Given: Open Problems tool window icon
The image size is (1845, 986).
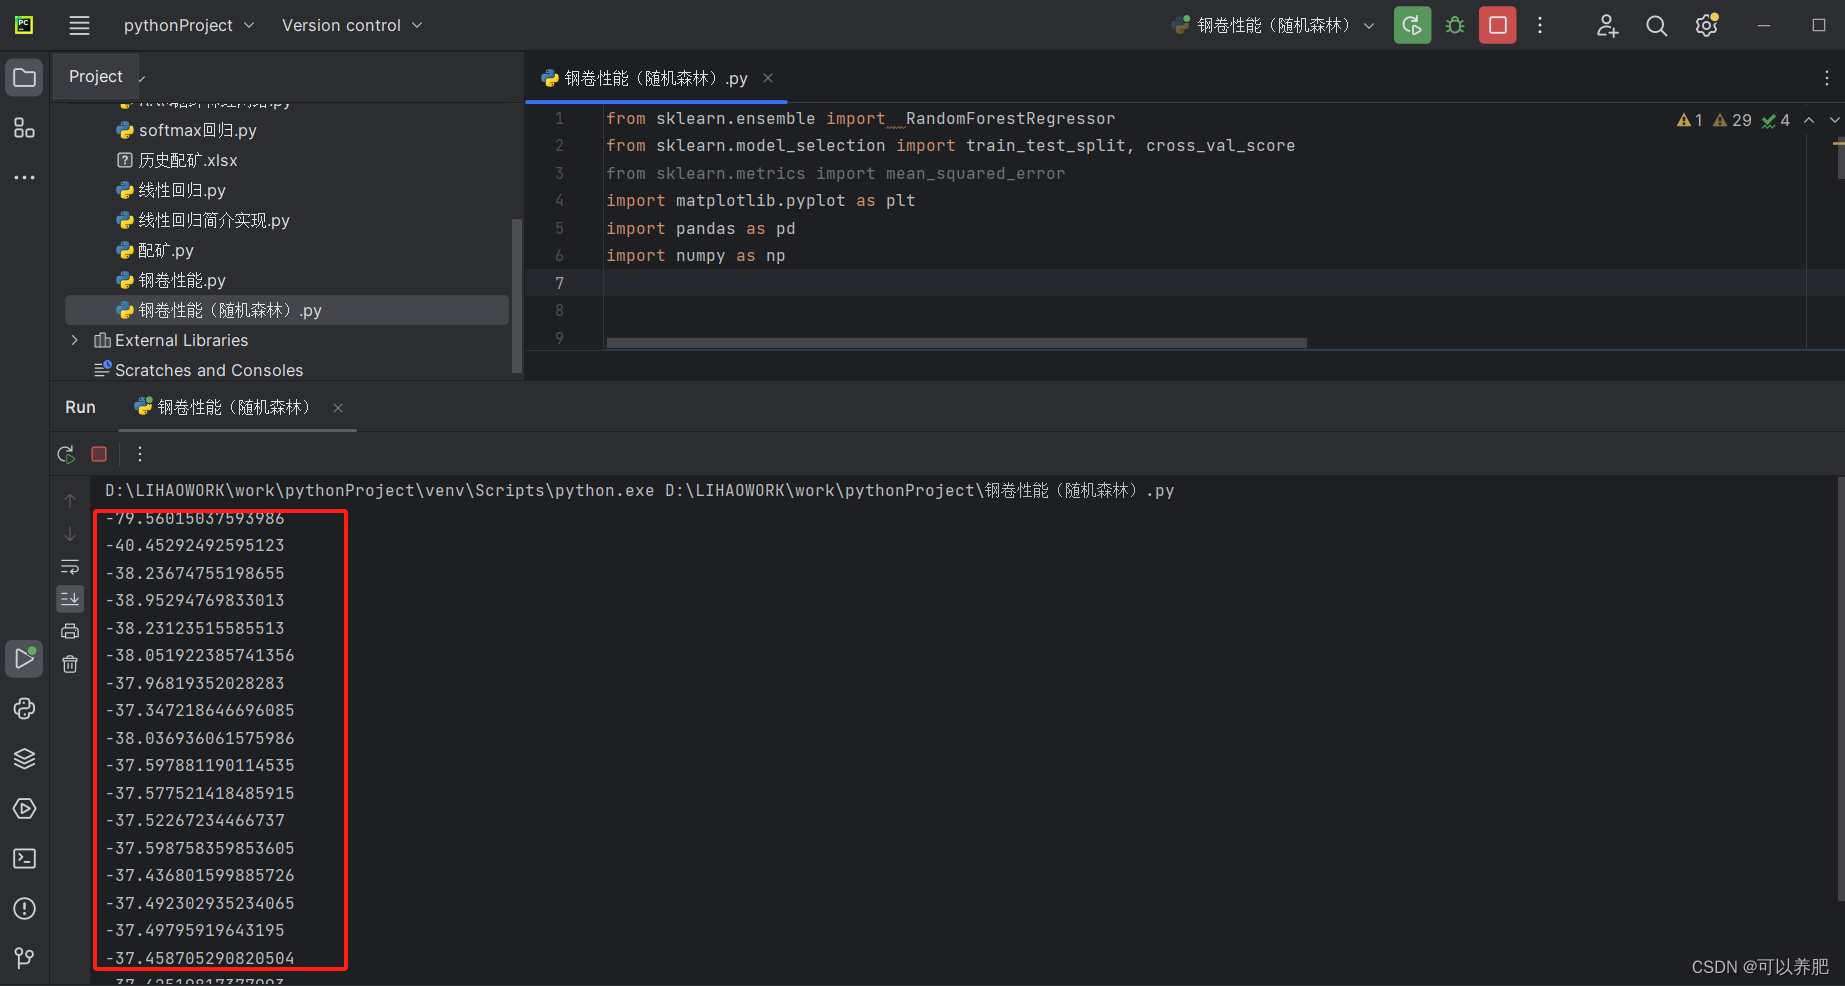Looking at the screenshot, I should coord(25,909).
